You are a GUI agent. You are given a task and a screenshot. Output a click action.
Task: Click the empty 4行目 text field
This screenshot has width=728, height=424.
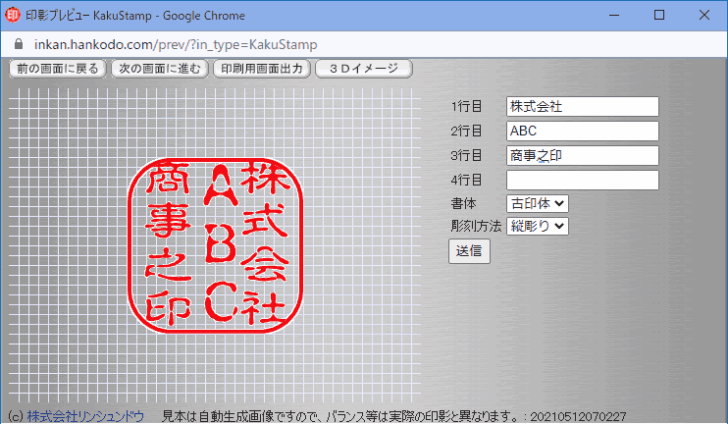pyautogui.click(x=582, y=180)
